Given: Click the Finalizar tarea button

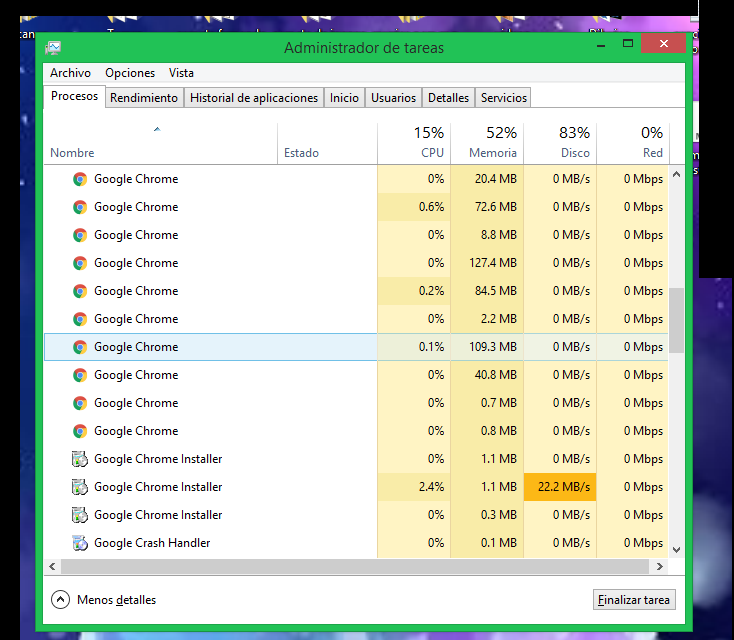Looking at the screenshot, I should tap(634, 600).
